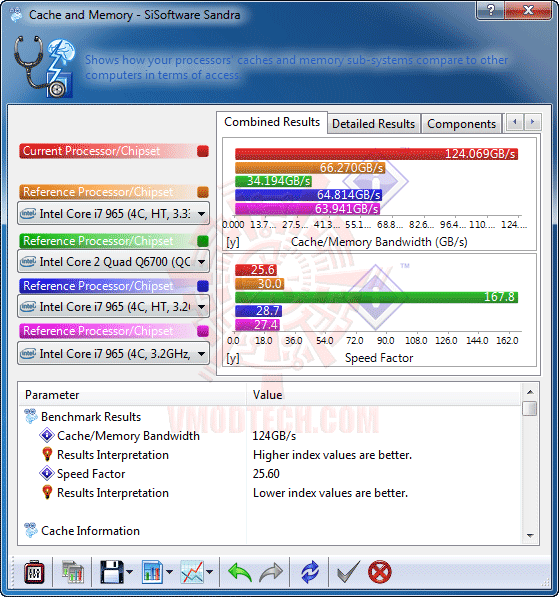
Task: Click the grey Forward arrow
Action: [x=271, y=572]
